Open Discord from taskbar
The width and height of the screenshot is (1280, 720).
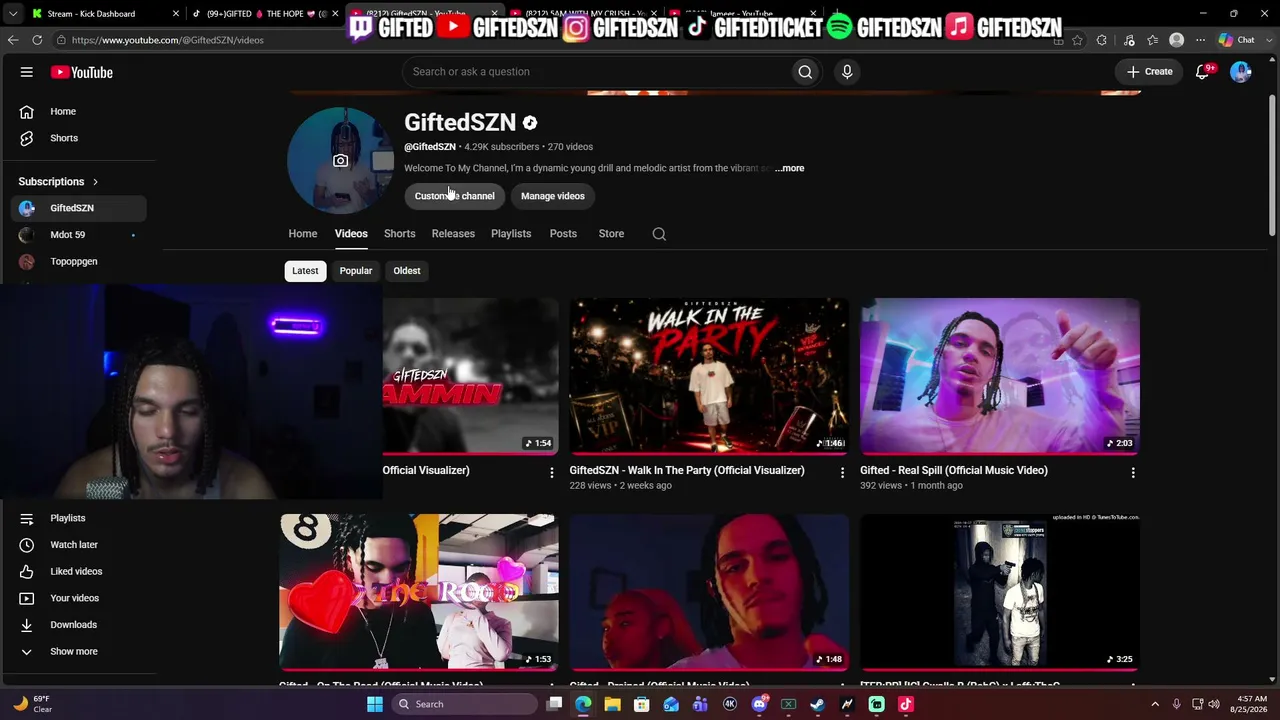point(759,704)
